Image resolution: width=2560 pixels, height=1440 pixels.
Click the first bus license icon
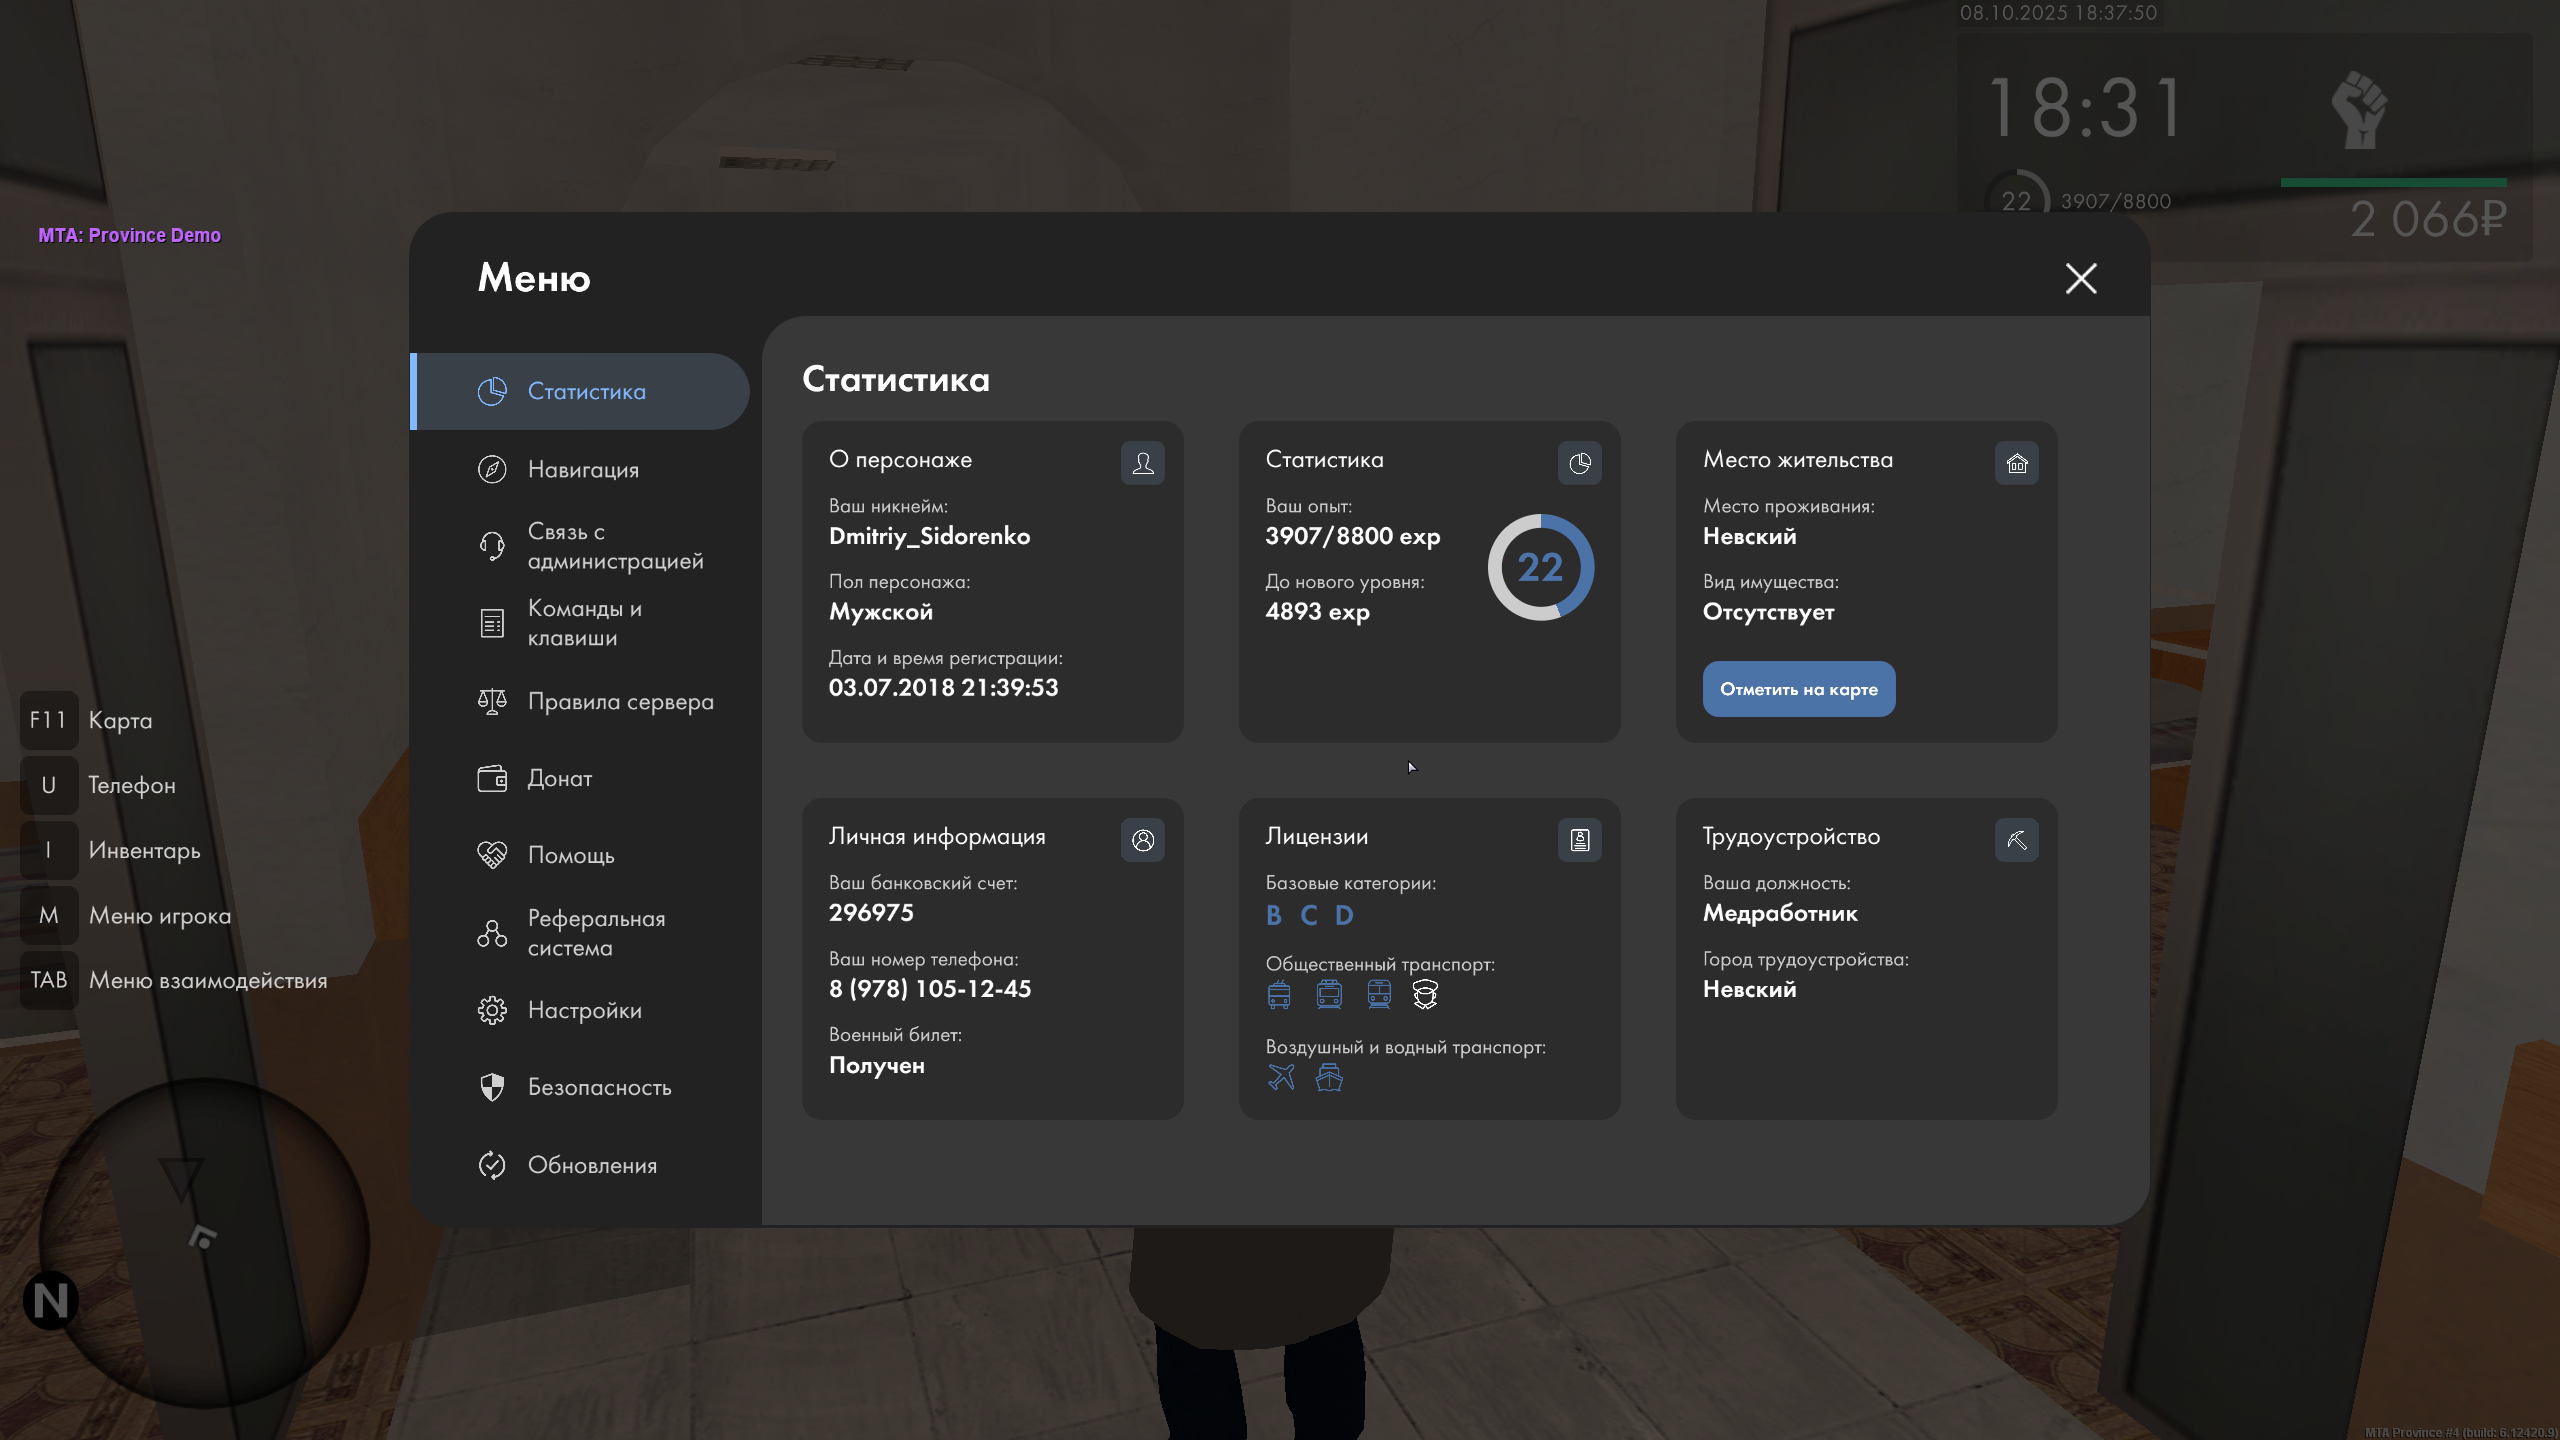pyautogui.click(x=1279, y=994)
